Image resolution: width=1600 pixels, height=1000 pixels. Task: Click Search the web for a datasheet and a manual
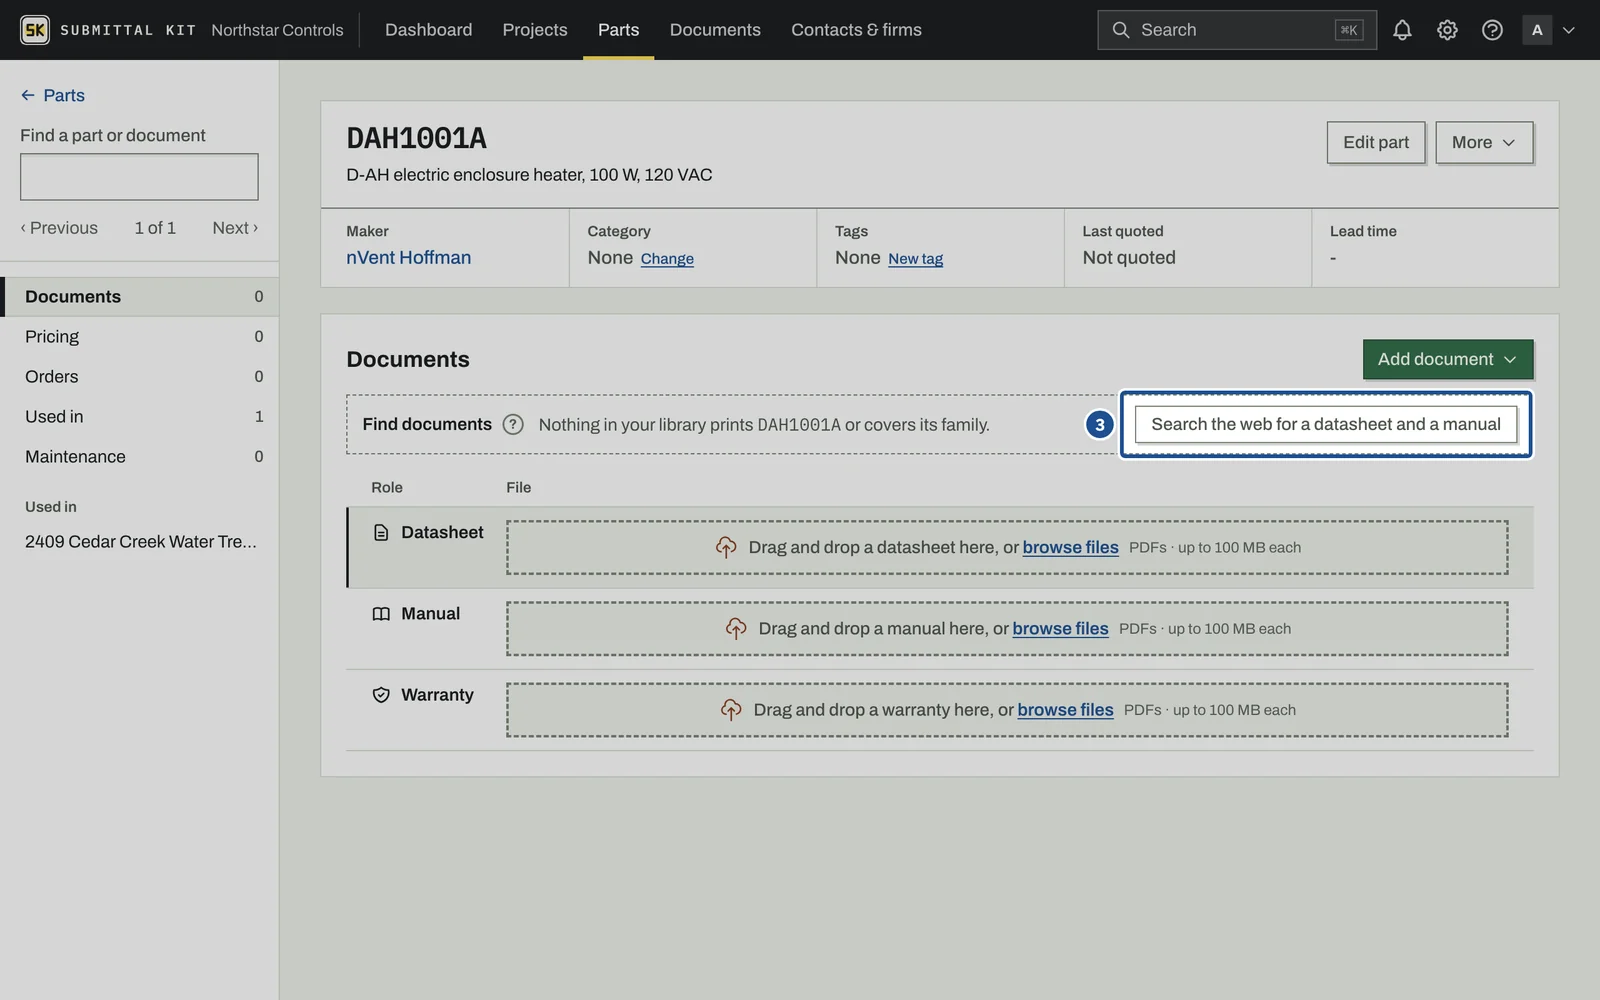(x=1325, y=424)
